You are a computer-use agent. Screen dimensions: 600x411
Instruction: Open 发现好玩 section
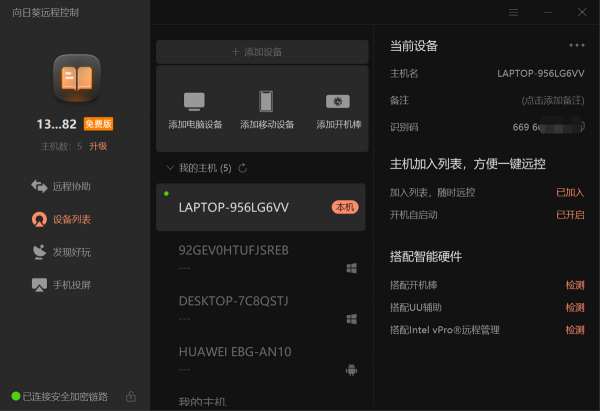71,252
